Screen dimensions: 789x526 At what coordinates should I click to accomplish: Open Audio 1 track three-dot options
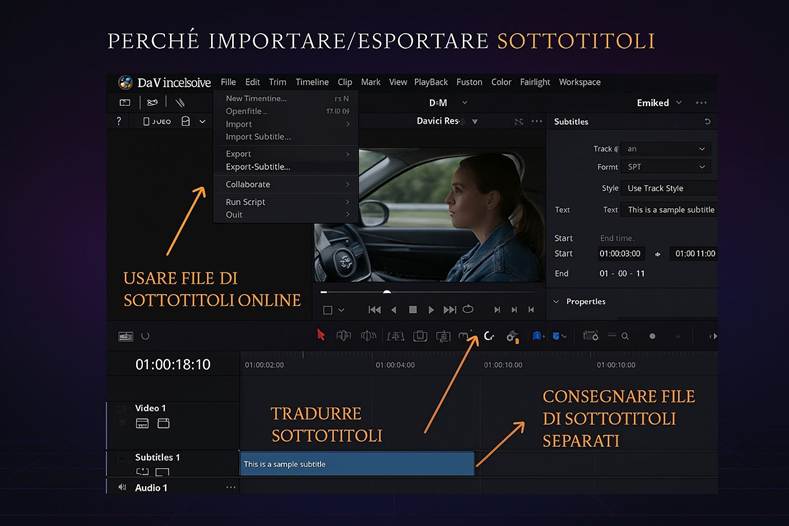(x=230, y=487)
